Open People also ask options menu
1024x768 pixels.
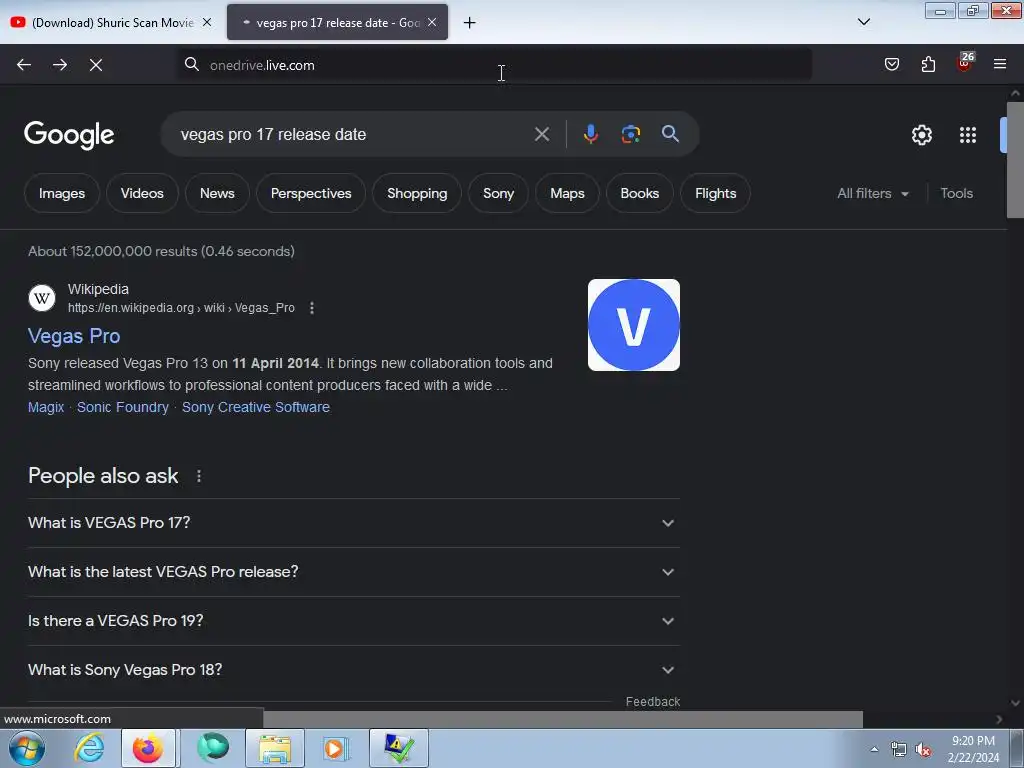coord(199,476)
